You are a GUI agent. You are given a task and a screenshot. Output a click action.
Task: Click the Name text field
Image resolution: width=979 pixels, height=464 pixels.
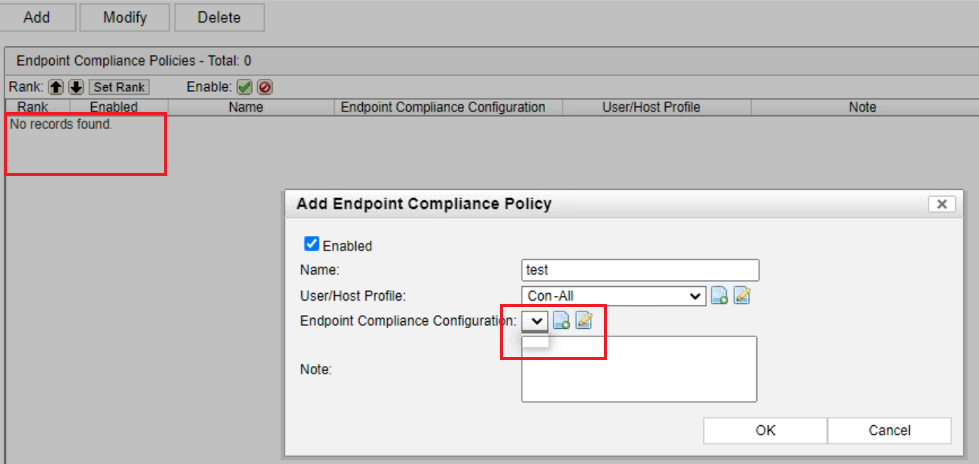point(640,270)
